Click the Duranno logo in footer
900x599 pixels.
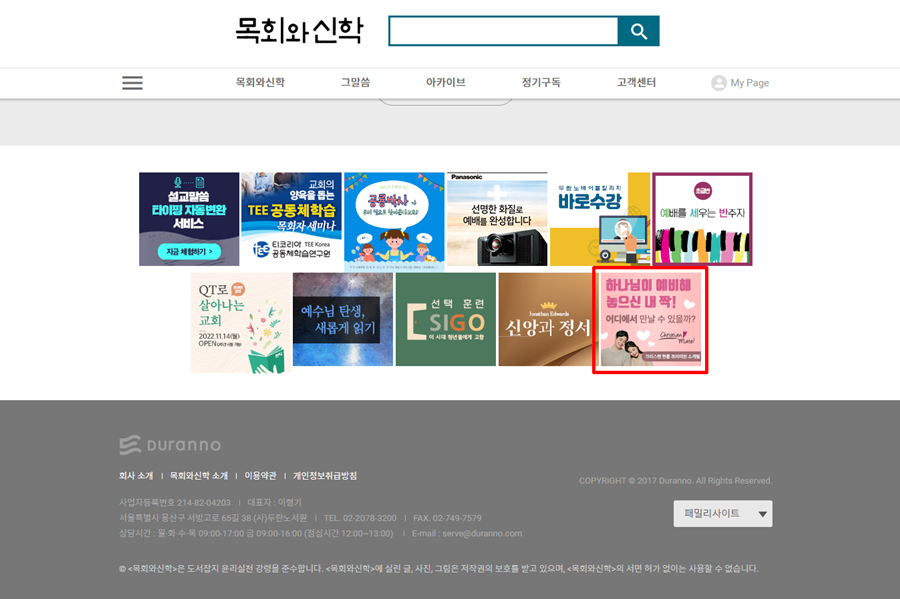coord(170,445)
